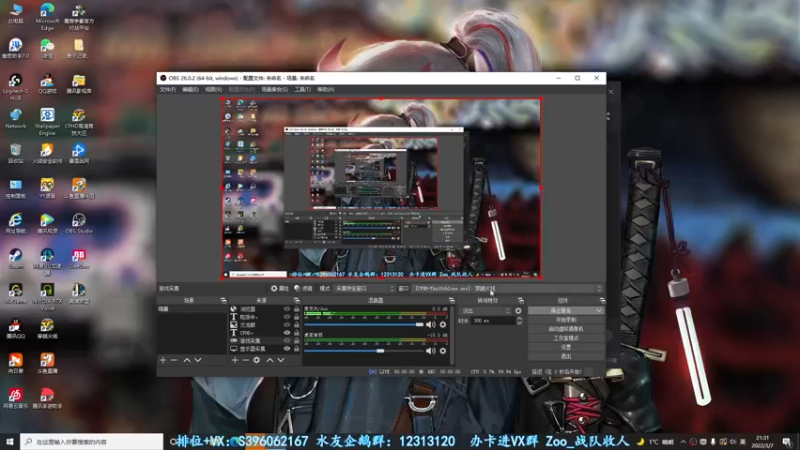Open the 文件(F) menu in OBS
Viewport: 800px width, 450px height.
(167, 90)
